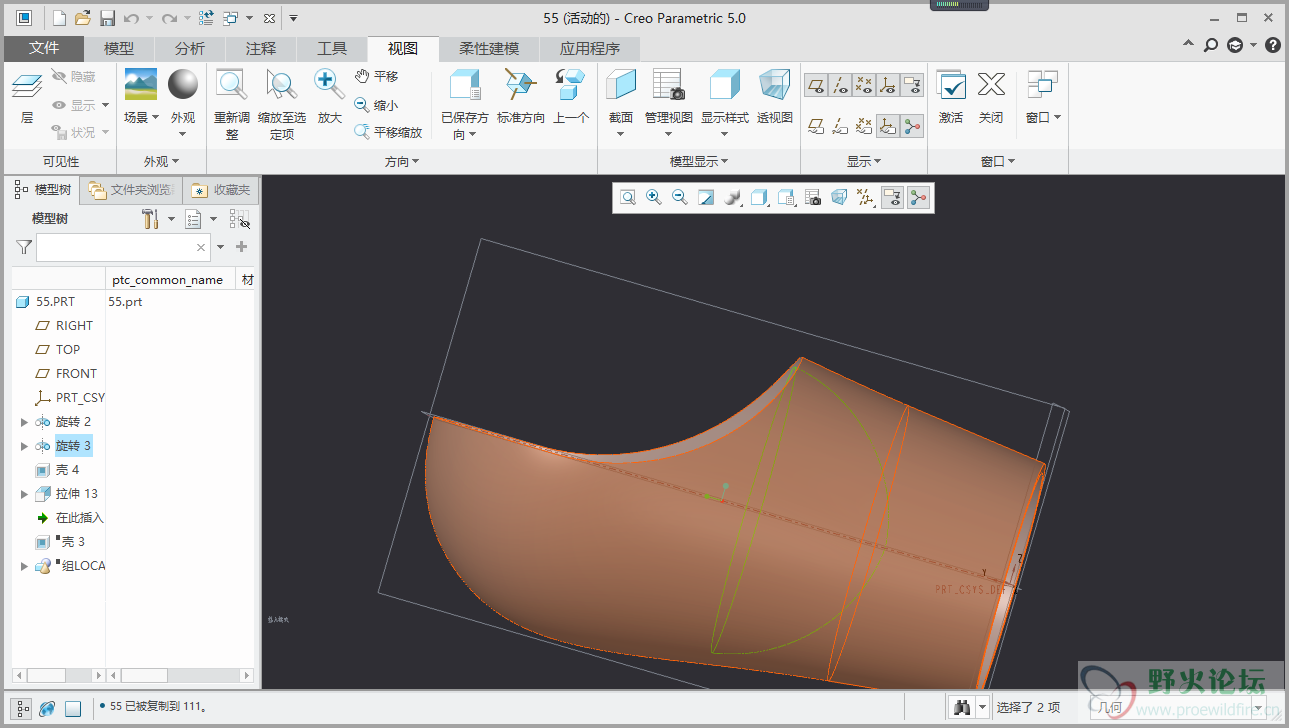Toggle annotation display in graphics toolbar

(892, 198)
